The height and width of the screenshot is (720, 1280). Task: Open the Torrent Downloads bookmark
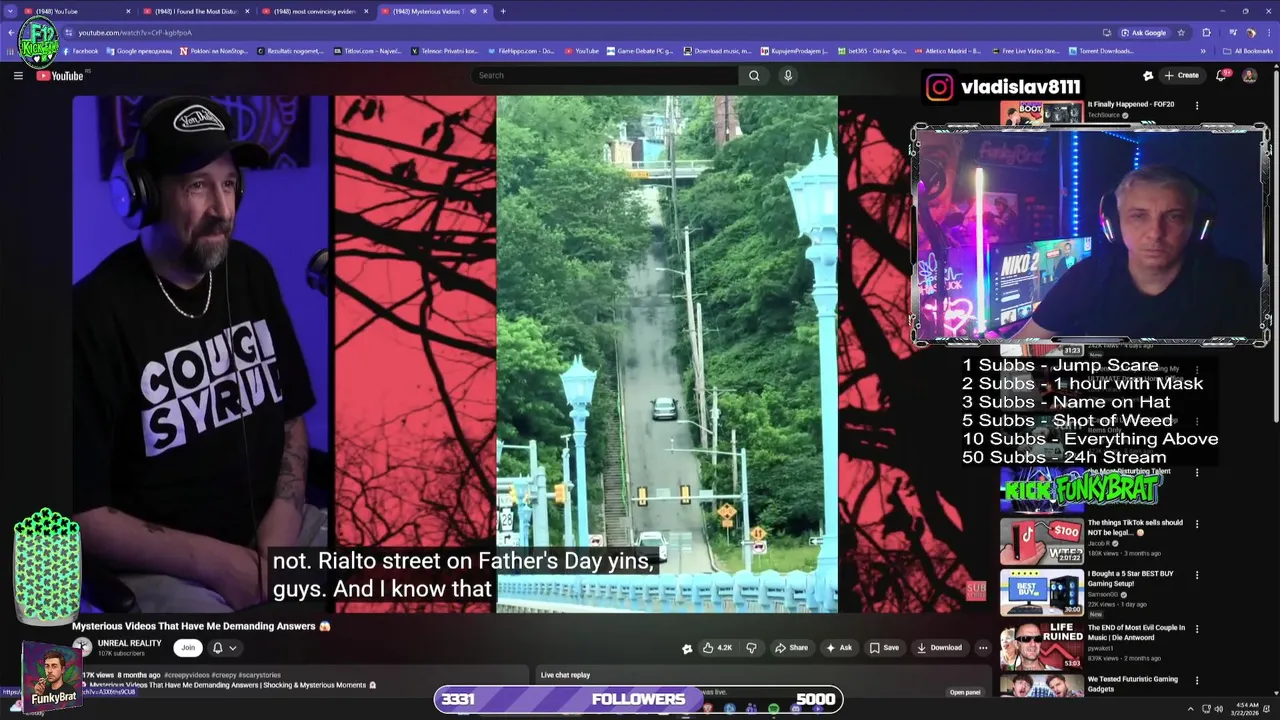click(x=1100, y=51)
